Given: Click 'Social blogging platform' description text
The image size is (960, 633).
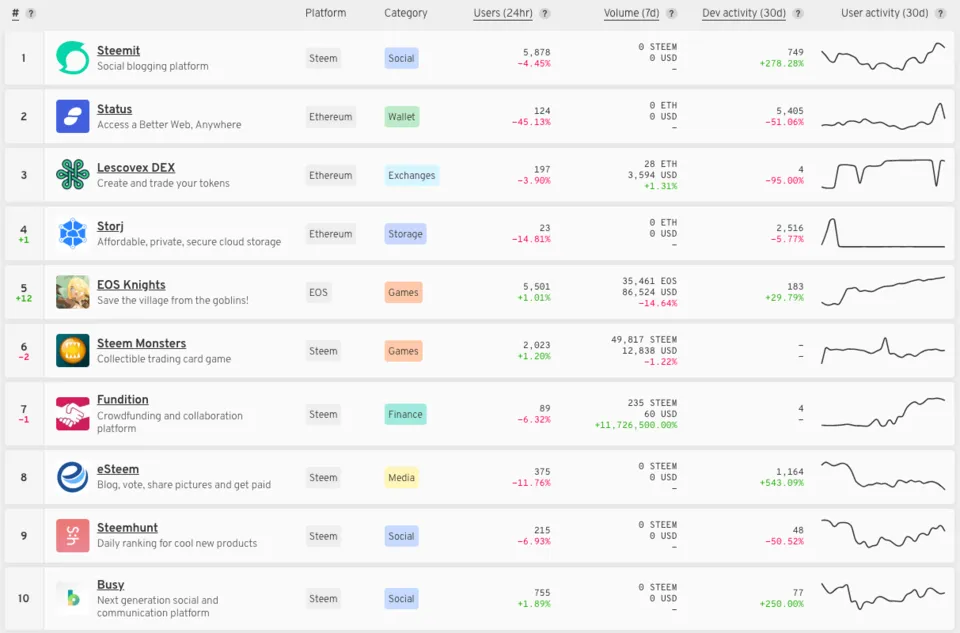Looking at the screenshot, I should (152, 66).
